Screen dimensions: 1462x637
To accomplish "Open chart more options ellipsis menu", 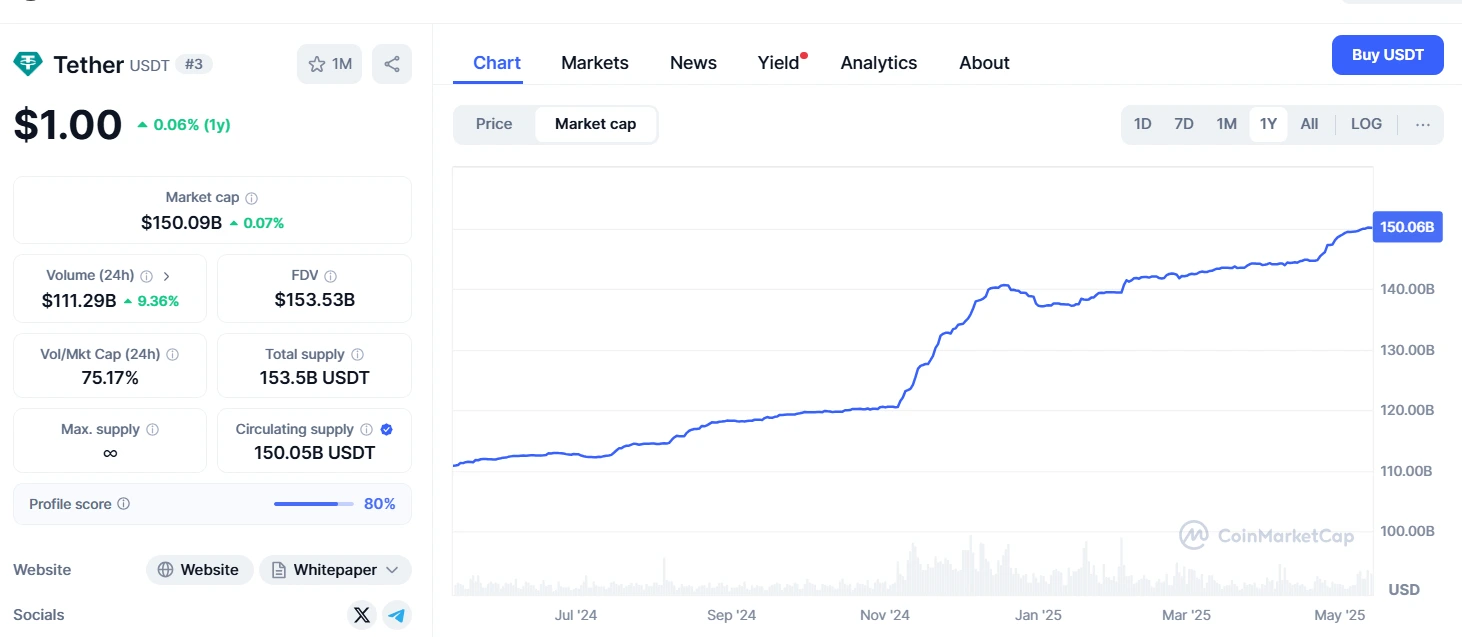I will (1423, 125).
